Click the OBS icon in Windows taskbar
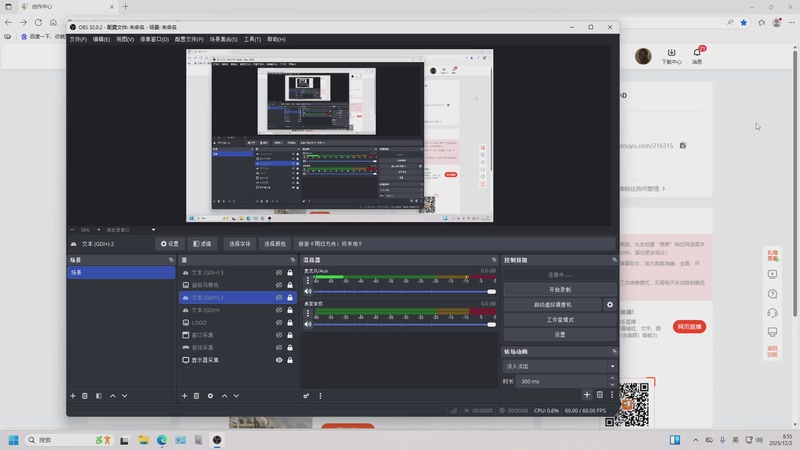Viewport: 800px width, 450px height. (217, 440)
